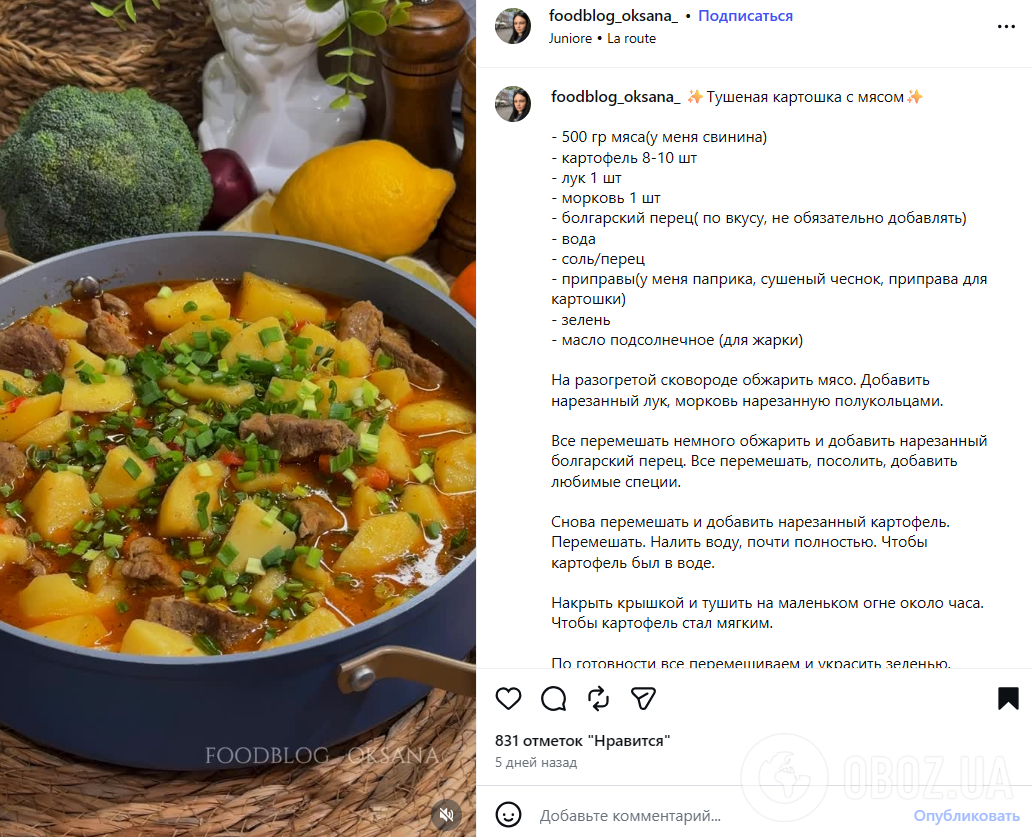Share the post via the paper plane icon
1032x837 pixels.
pyautogui.click(x=644, y=699)
